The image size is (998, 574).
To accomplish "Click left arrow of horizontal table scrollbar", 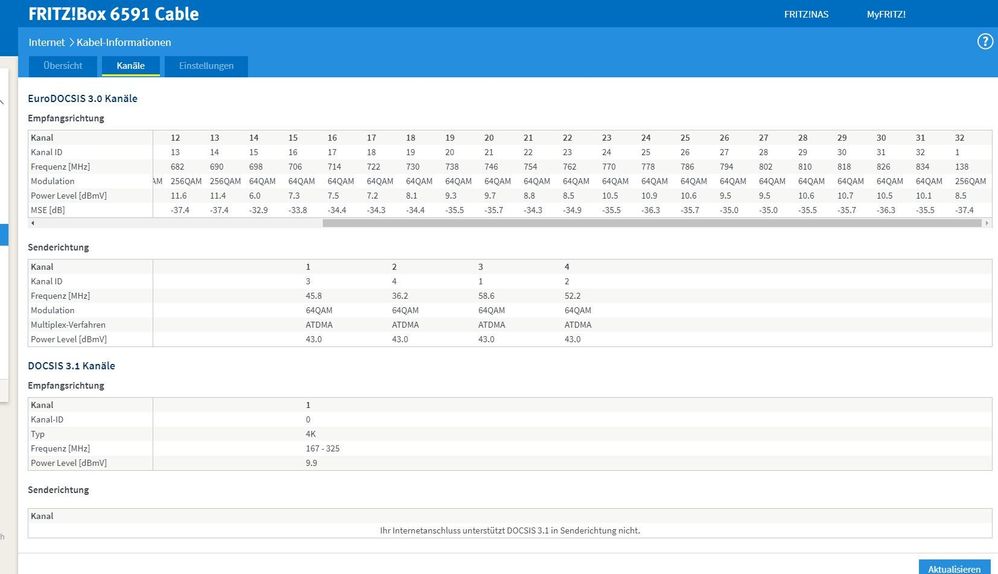I will (x=32, y=223).
